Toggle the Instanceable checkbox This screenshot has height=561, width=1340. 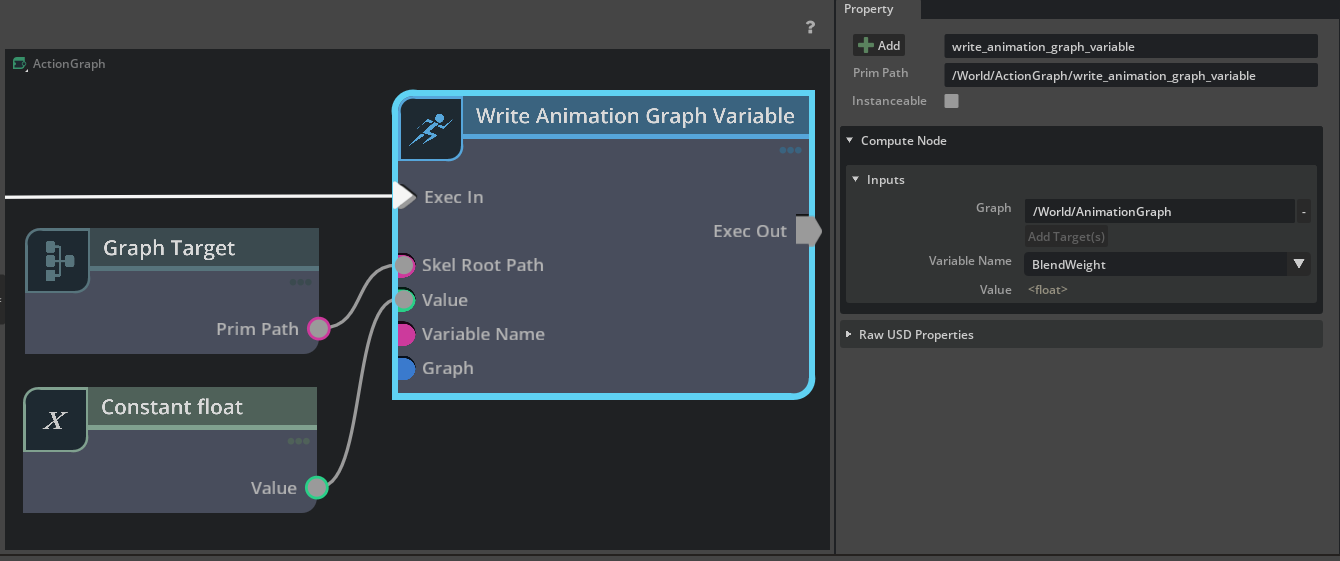pyautogui.click(x=952, y=101)
